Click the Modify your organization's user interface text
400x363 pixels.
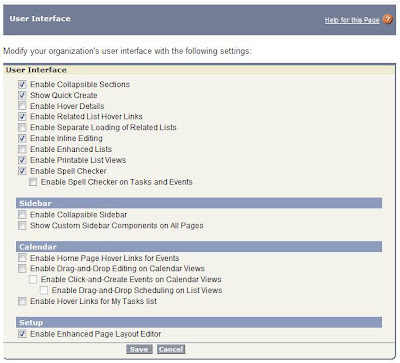[x=127, y=51]
